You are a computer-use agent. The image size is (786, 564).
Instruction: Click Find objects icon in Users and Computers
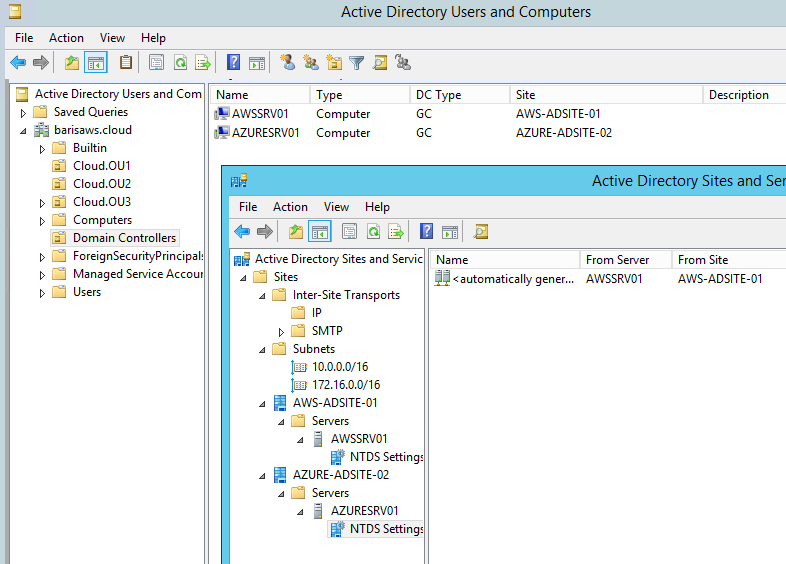[380, 63]
